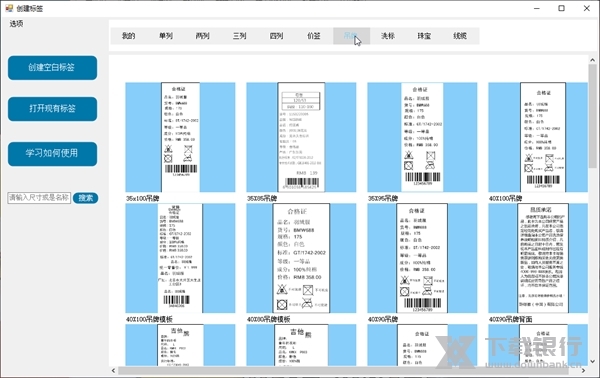Switch to the 线缆 tab

pos(460,36)
